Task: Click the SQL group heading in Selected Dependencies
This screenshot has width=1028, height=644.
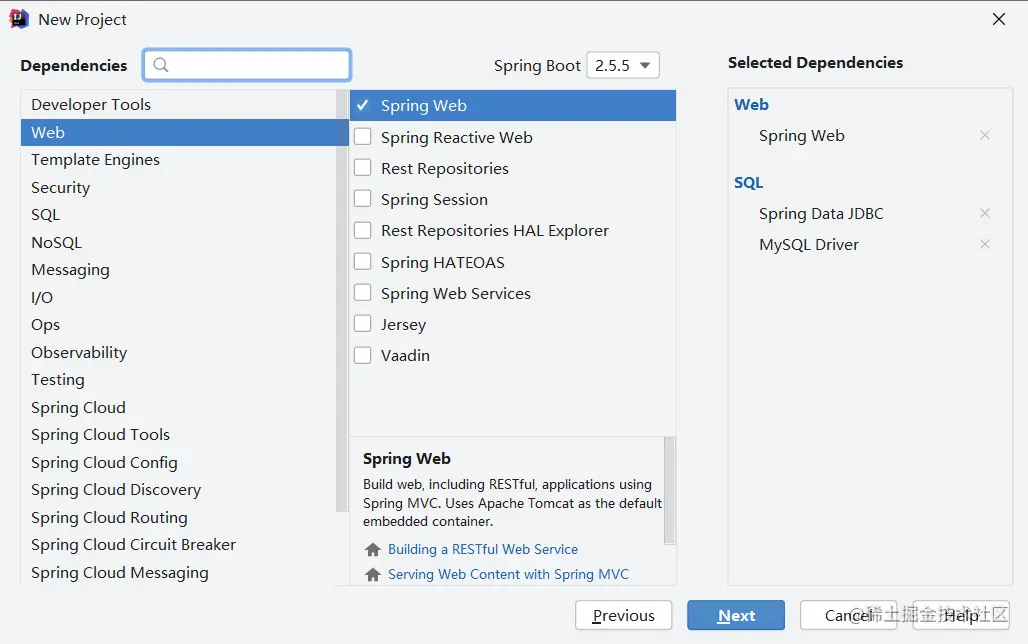Action: click(x=749, y=183)
